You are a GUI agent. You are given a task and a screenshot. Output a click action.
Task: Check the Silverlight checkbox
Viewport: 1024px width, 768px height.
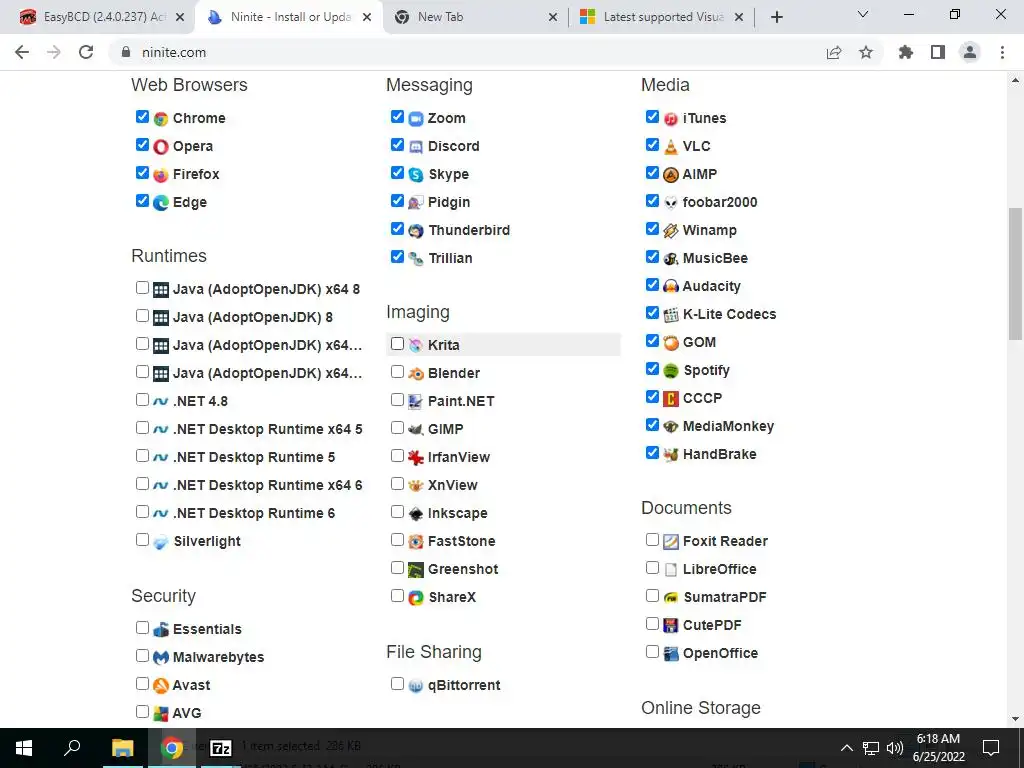tap(142, 539)
